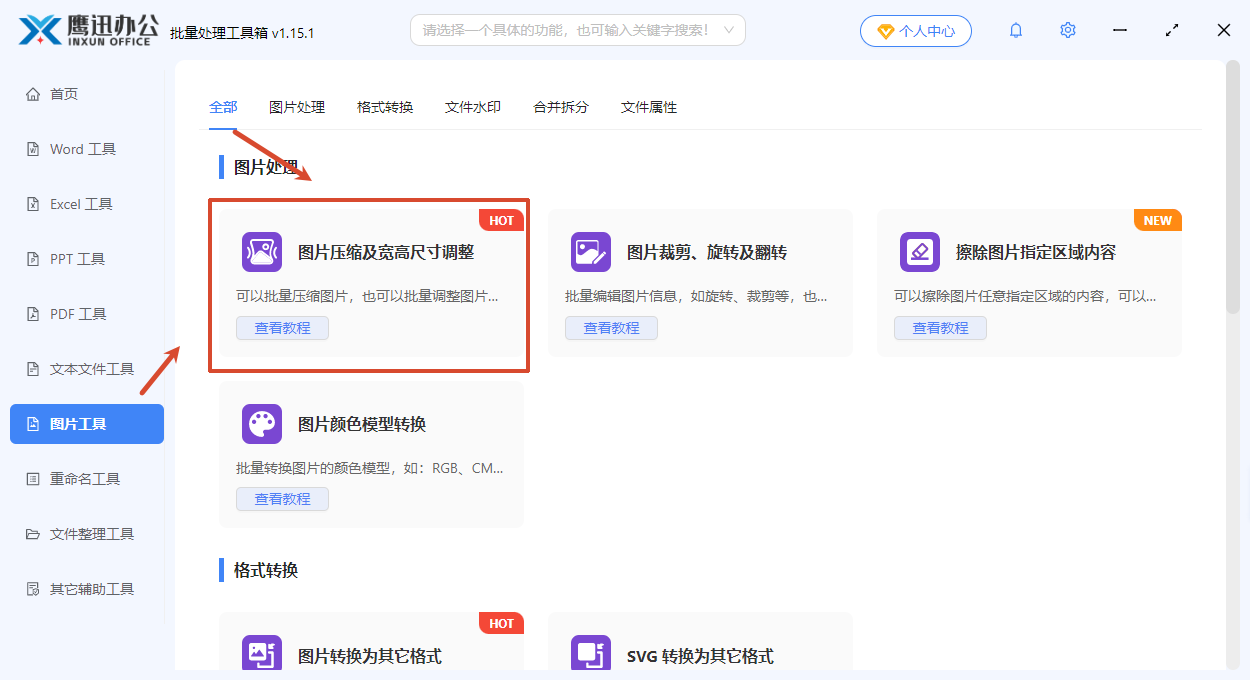Open 个人中心 personal center

(916, 31)
